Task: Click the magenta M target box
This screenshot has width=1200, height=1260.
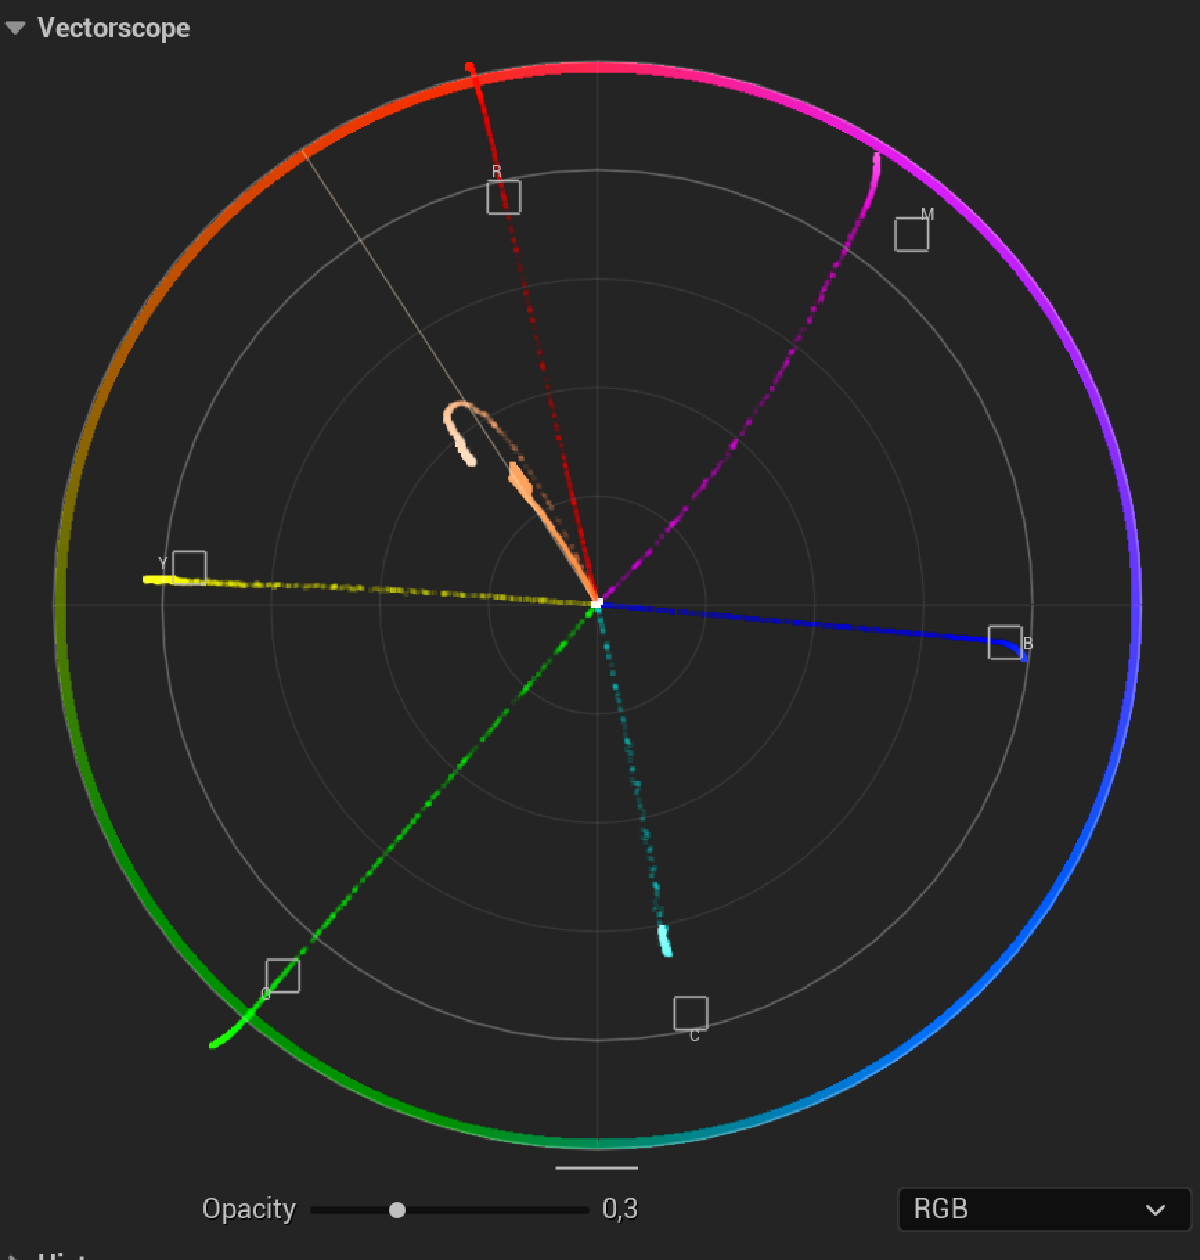Action: click(911, 234)
